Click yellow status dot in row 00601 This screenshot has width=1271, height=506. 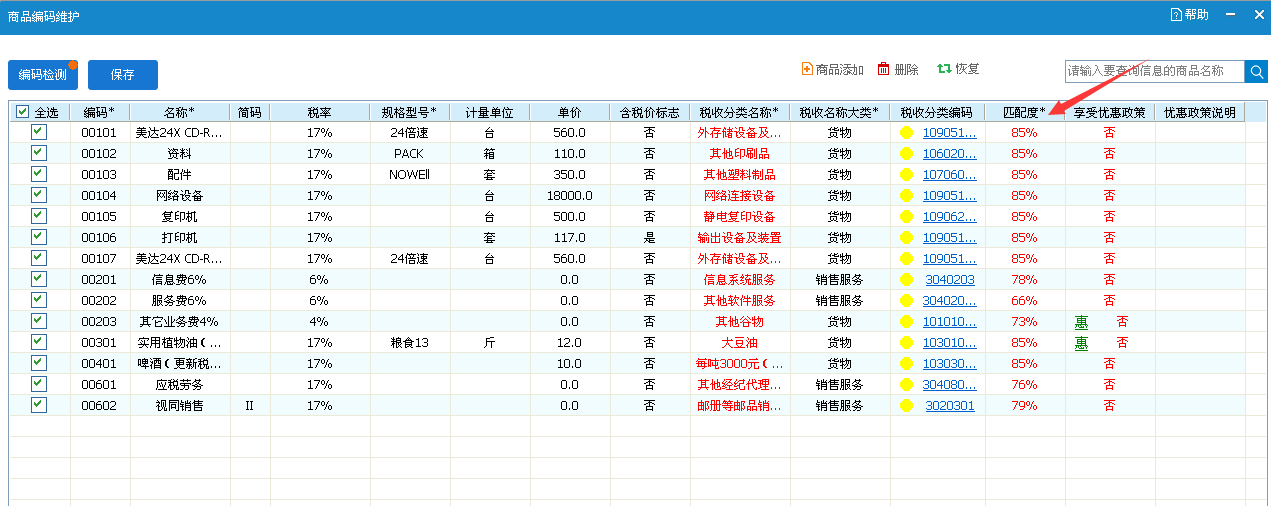tap(907, 385)
